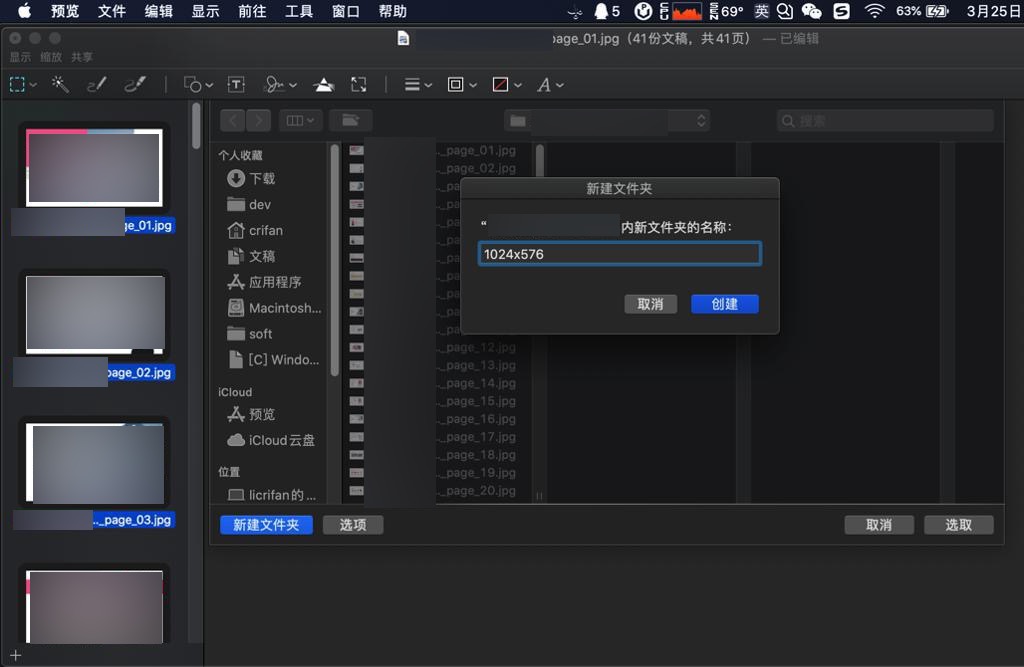Change the column view mode dropdown
Screen dimensions: 1024x667
(300, 120)
